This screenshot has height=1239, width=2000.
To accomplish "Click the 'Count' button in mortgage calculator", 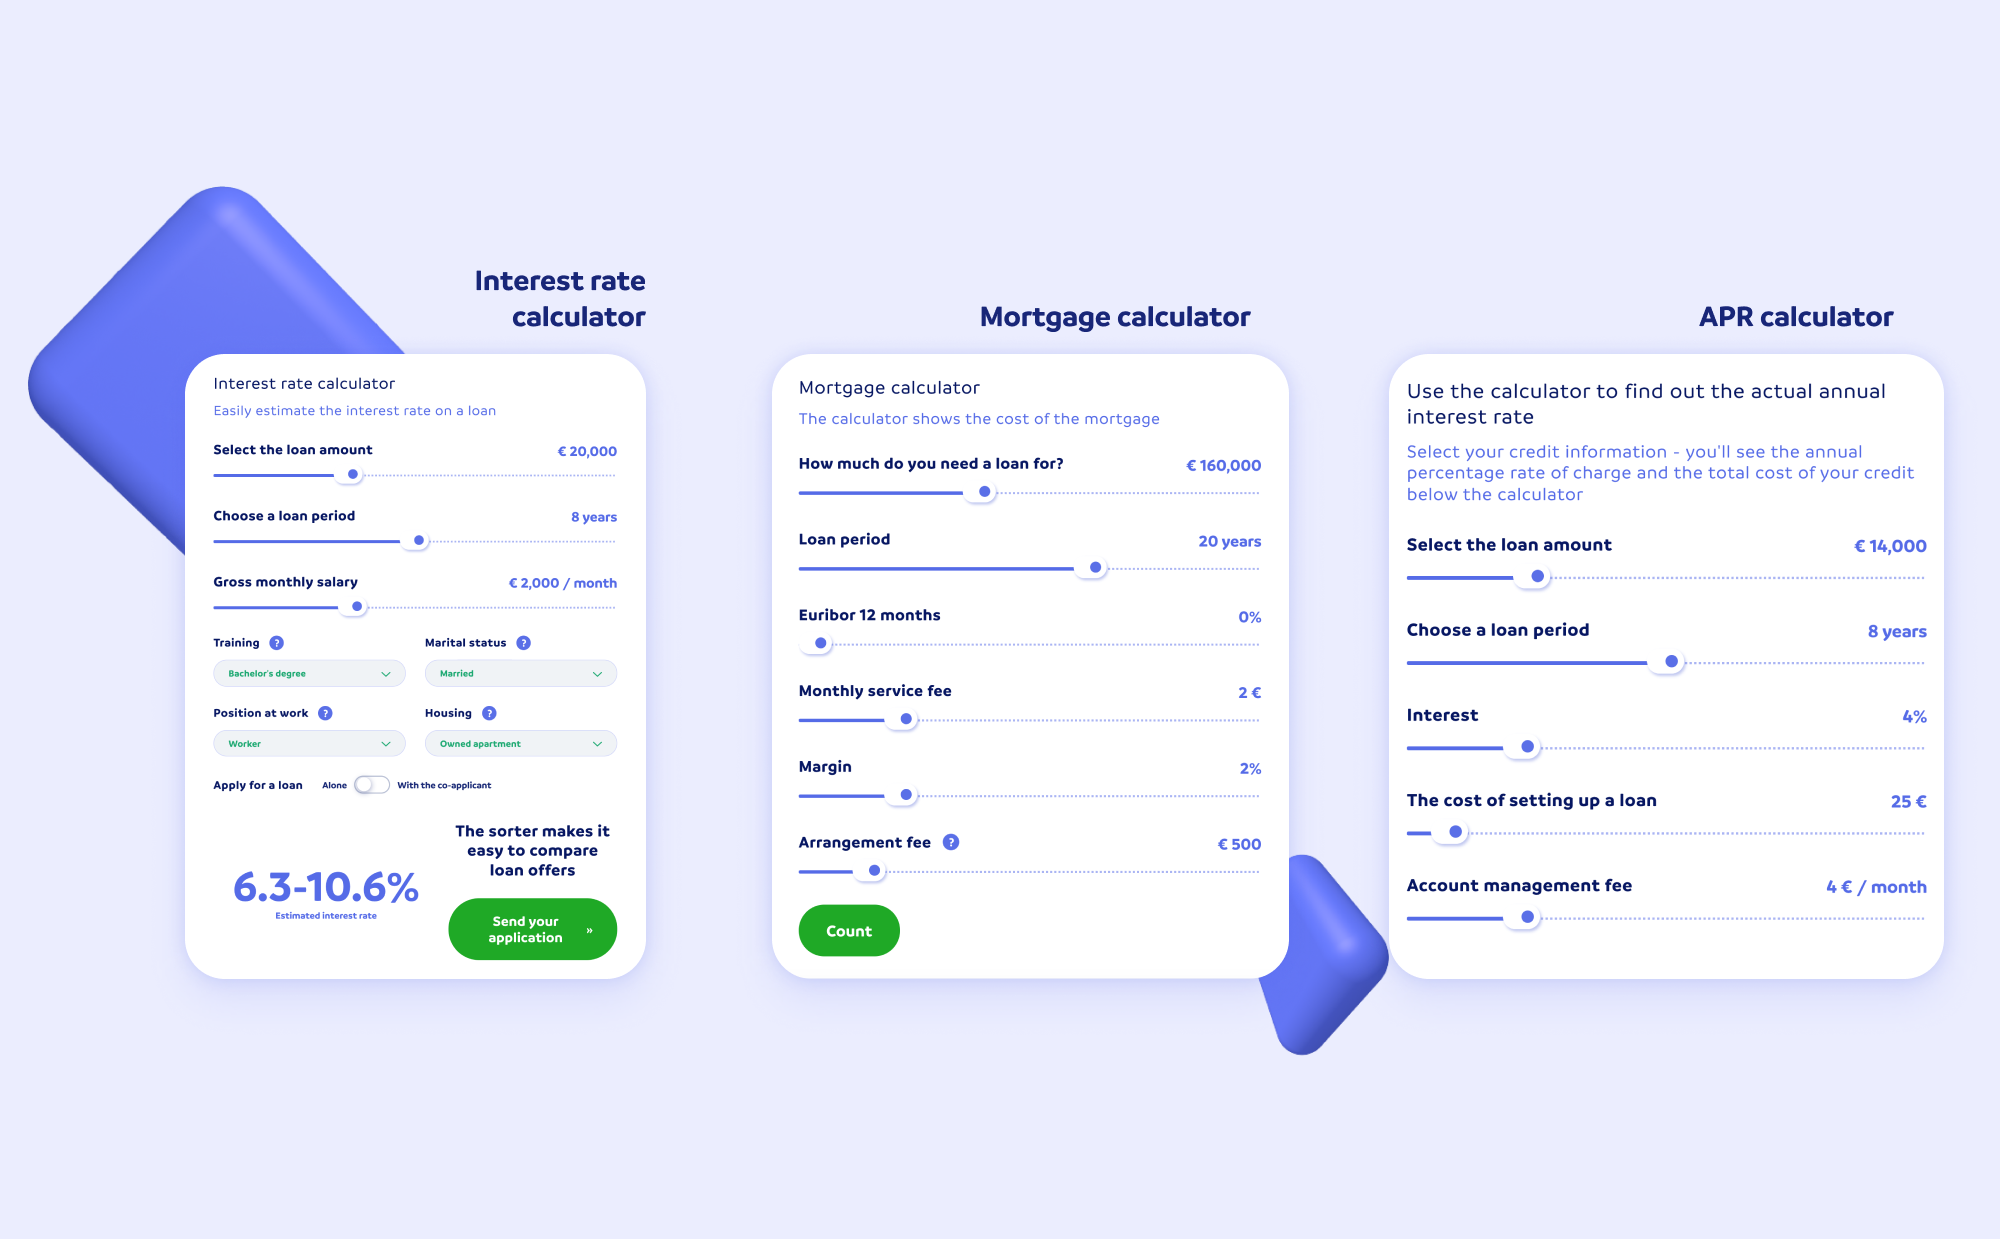I will (847, 932).
